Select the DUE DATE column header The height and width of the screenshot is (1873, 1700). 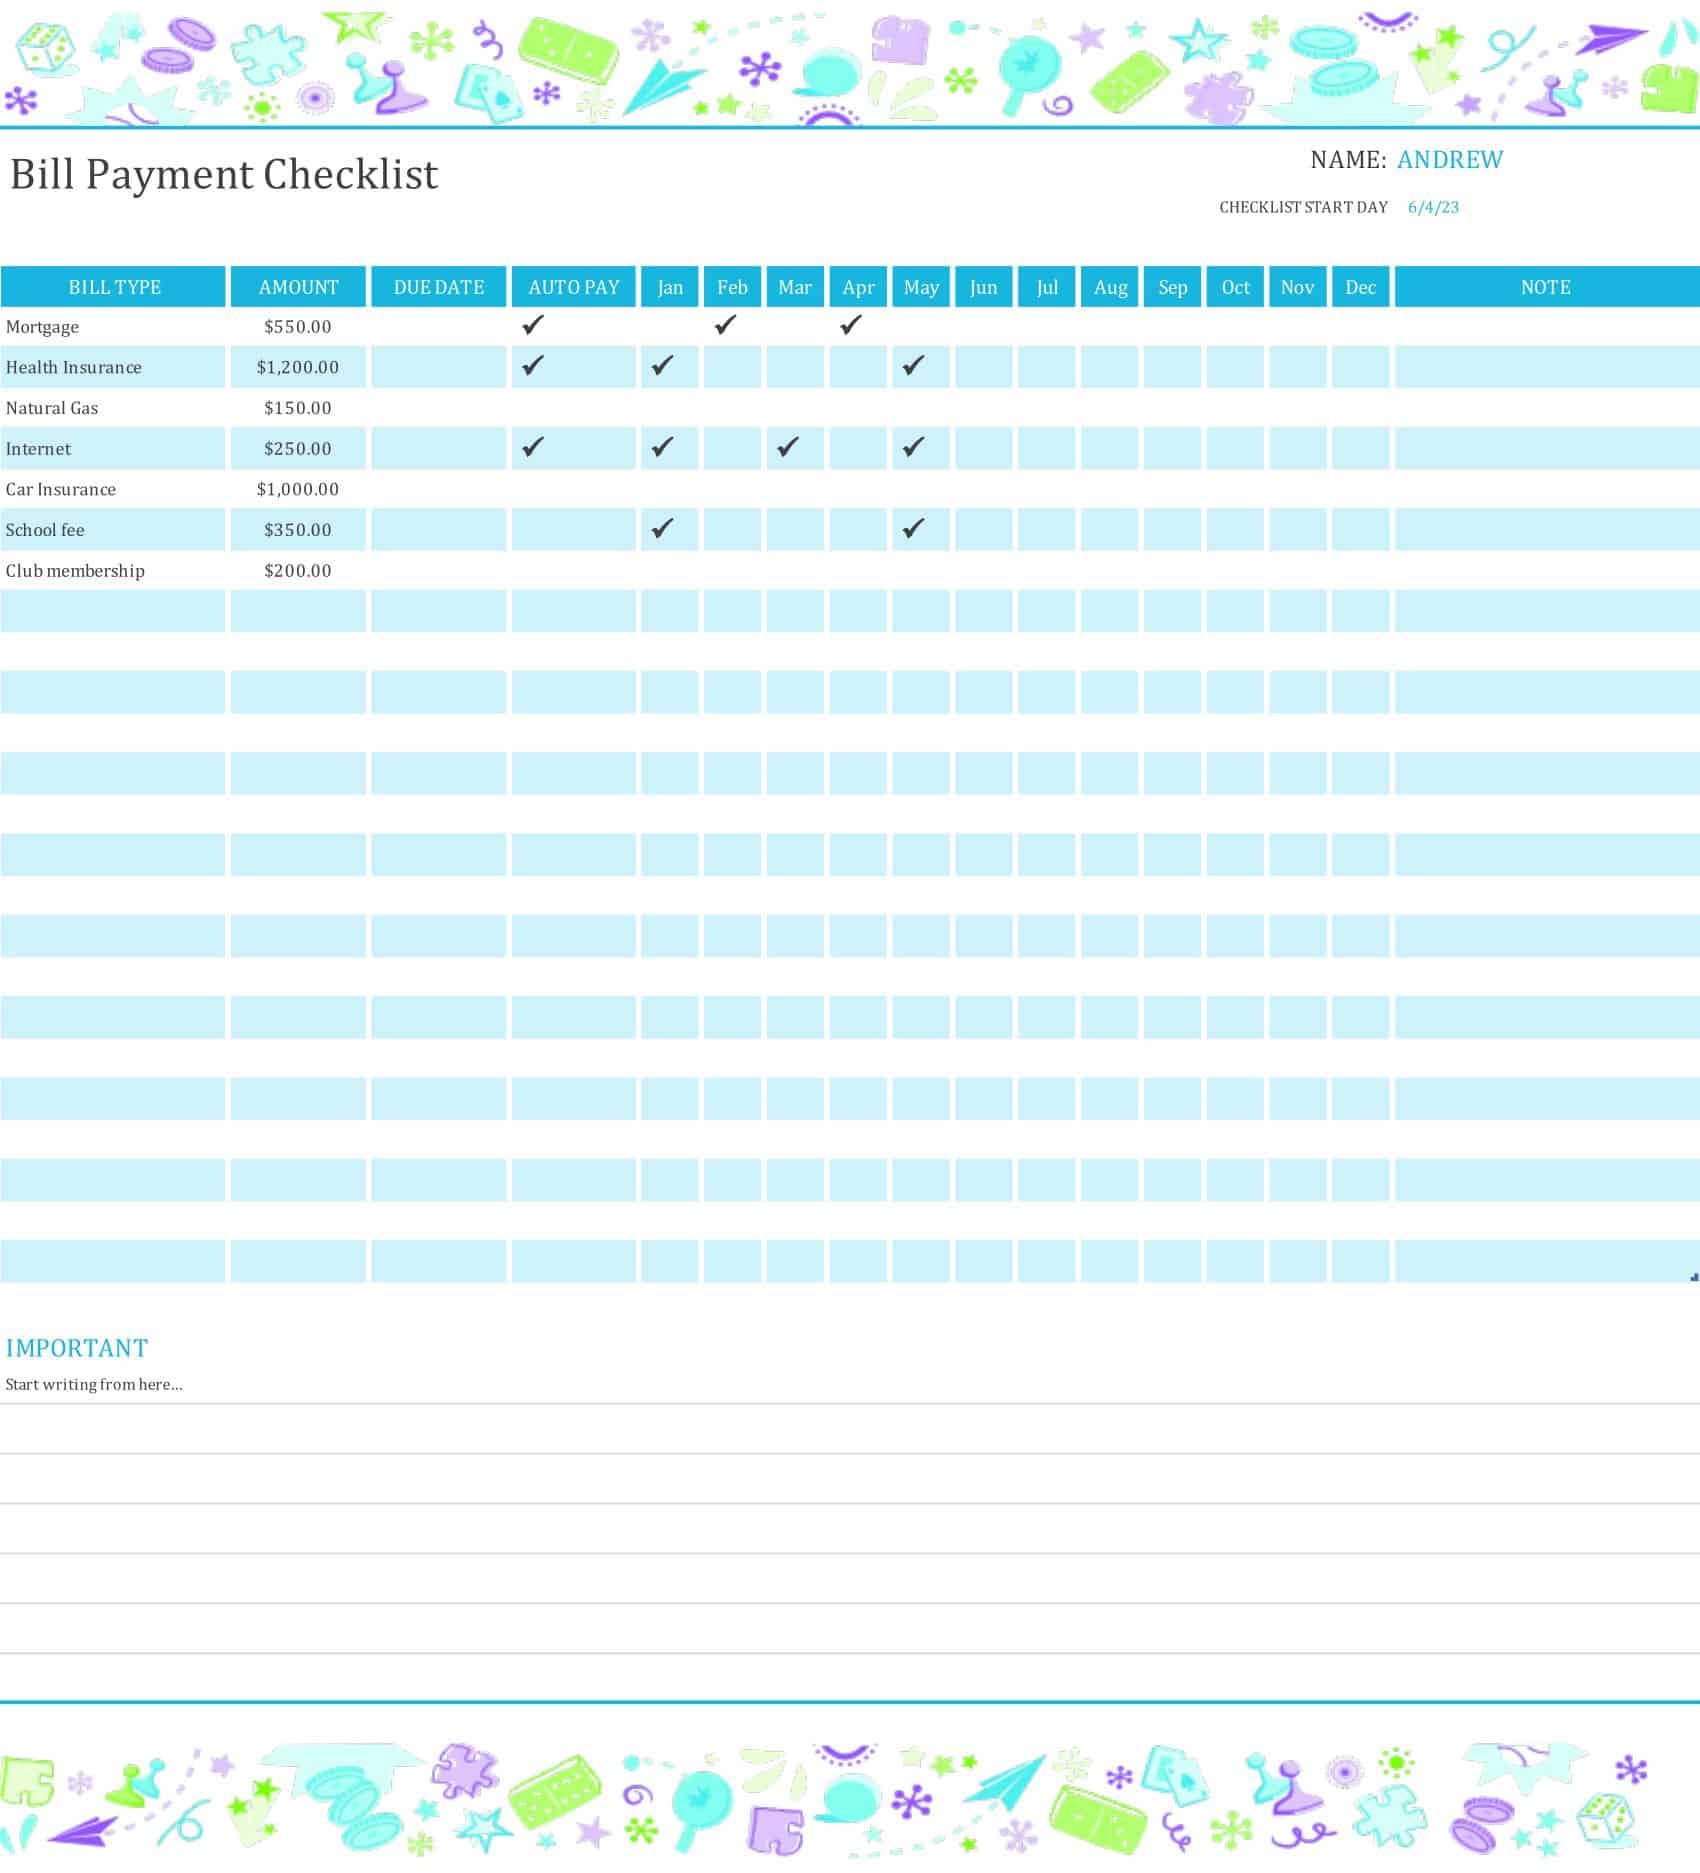[x=439, y=287]
